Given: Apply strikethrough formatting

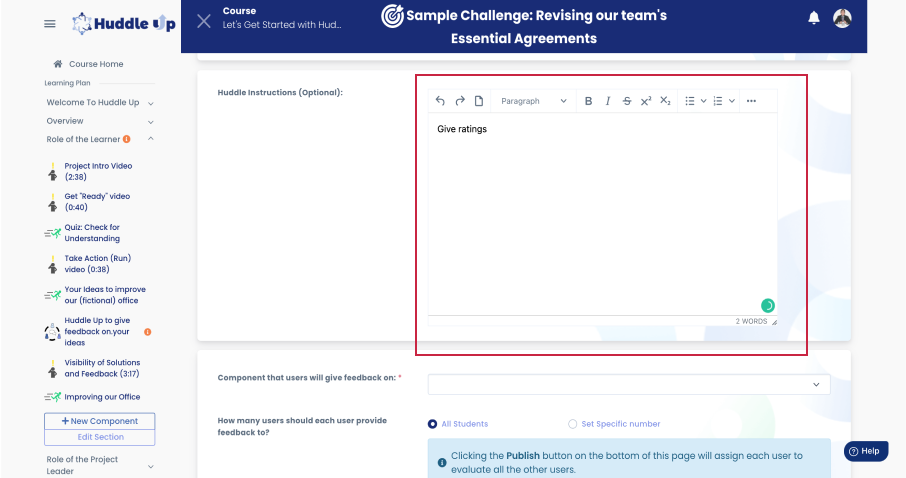Looking at the screenshot, I should click(x=627, y=101).
